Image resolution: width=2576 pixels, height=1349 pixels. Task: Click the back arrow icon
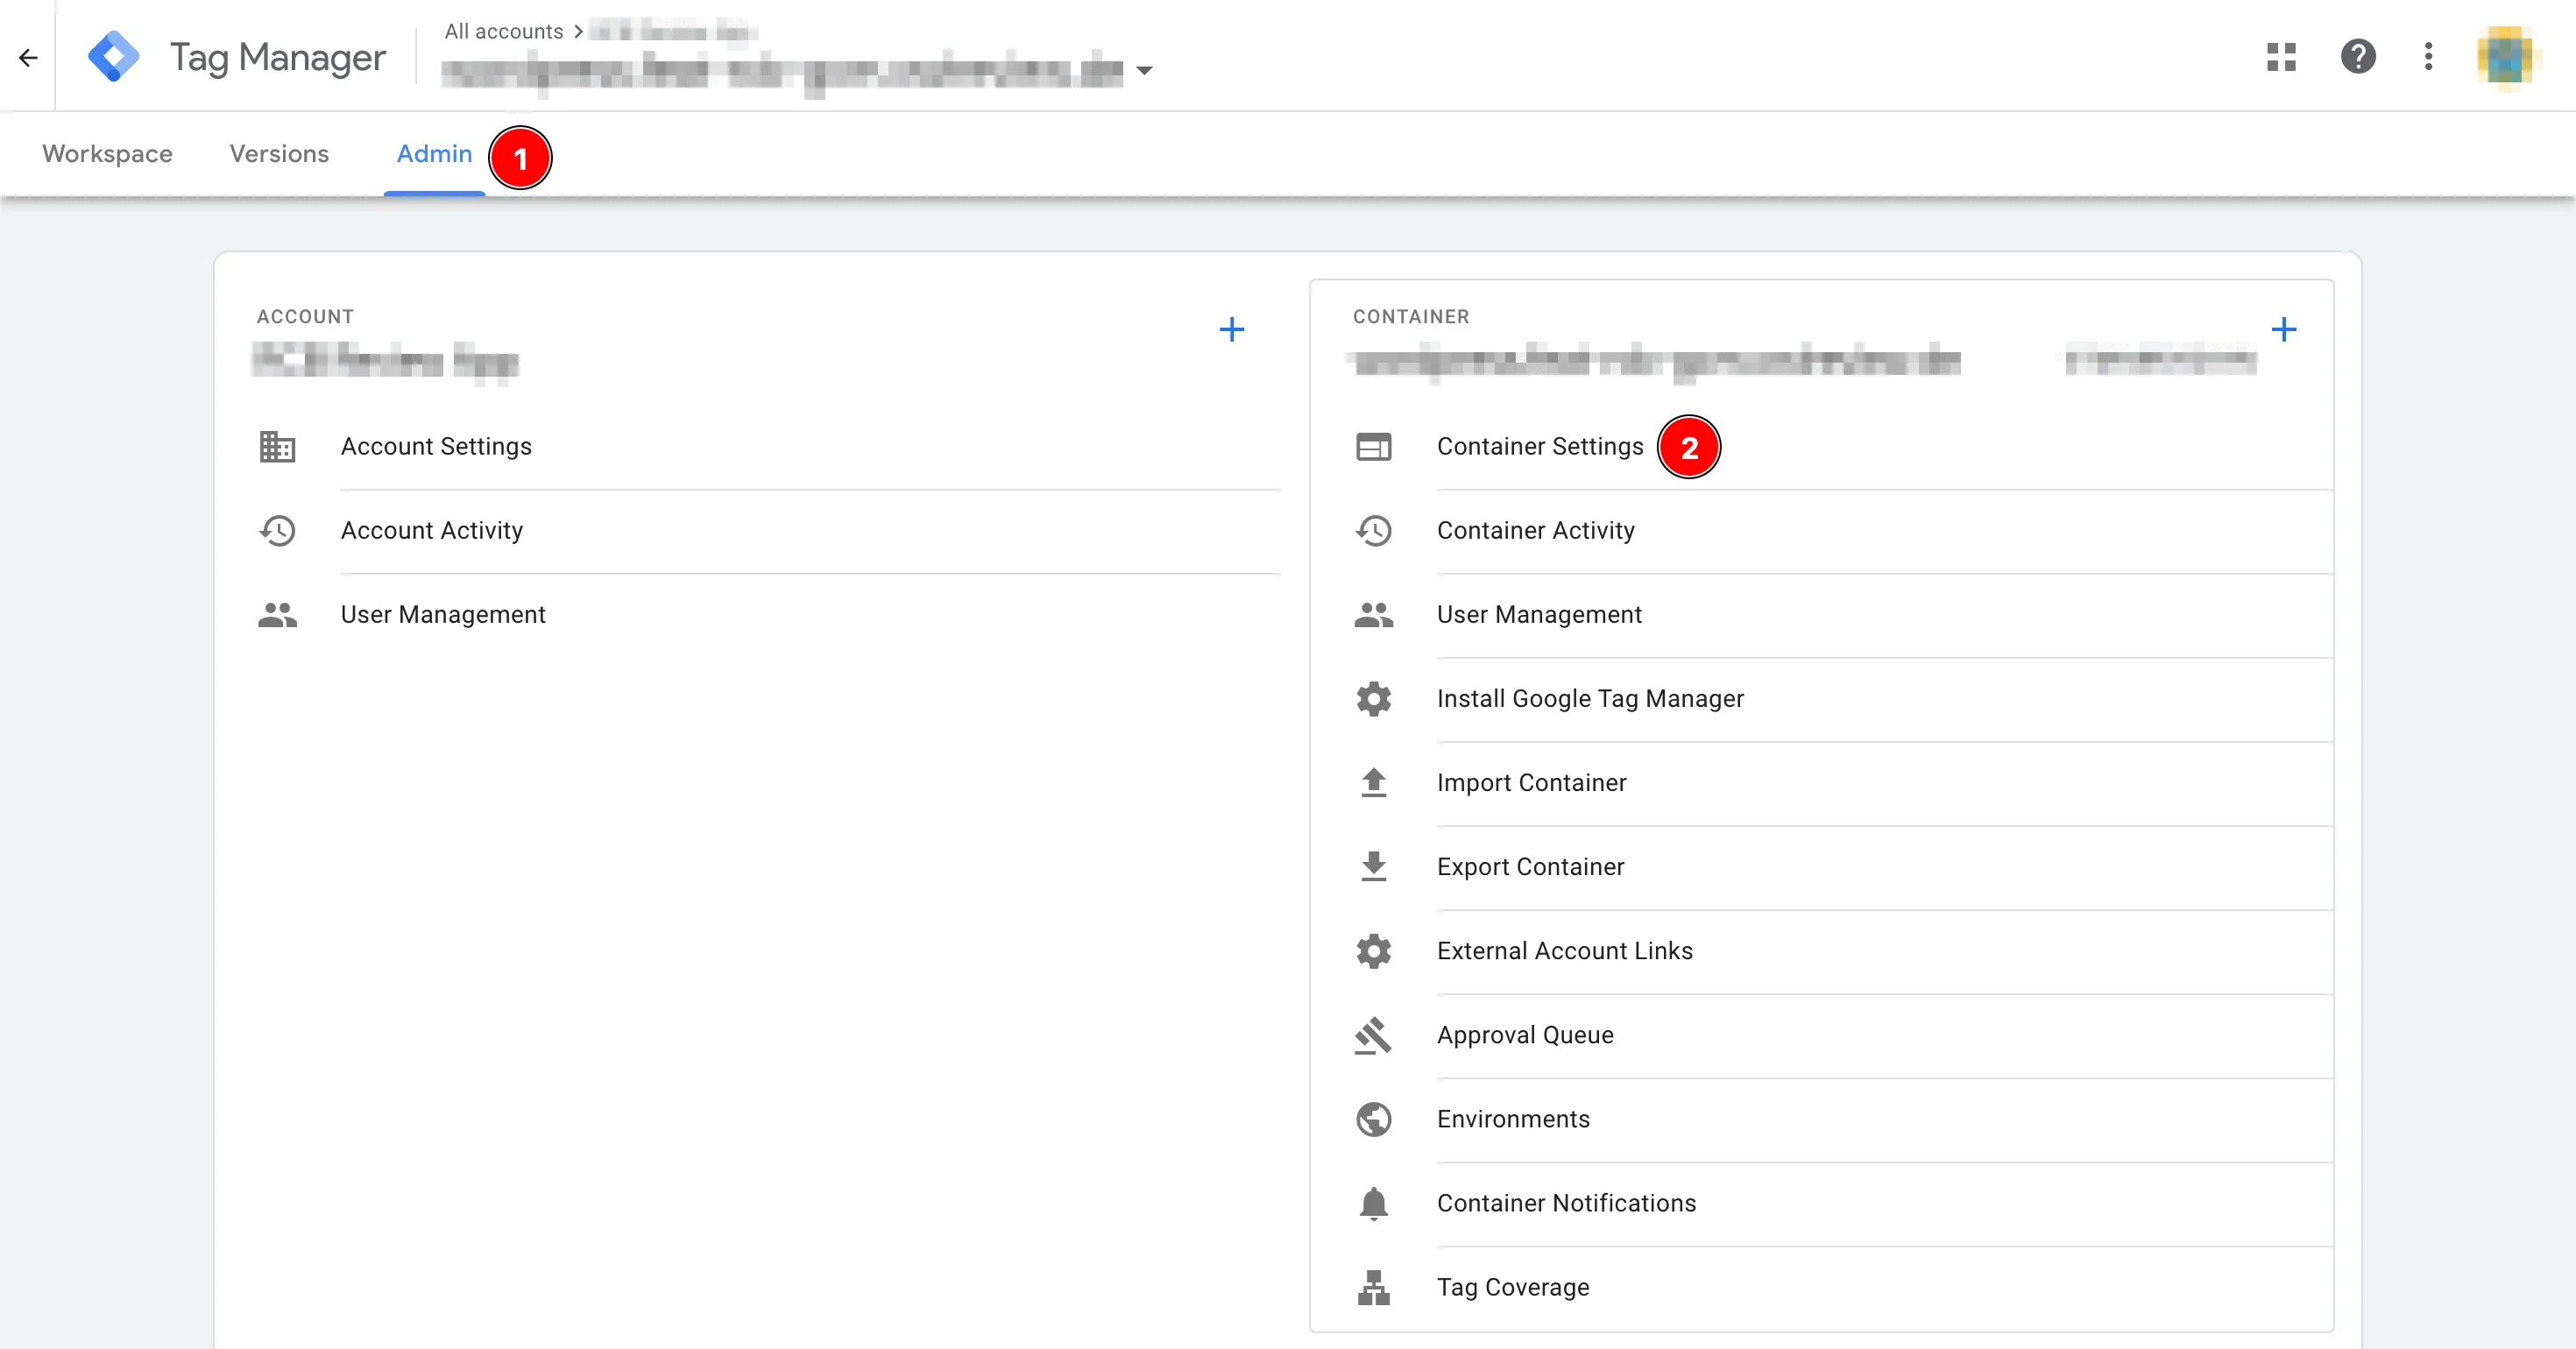[28, 58]
